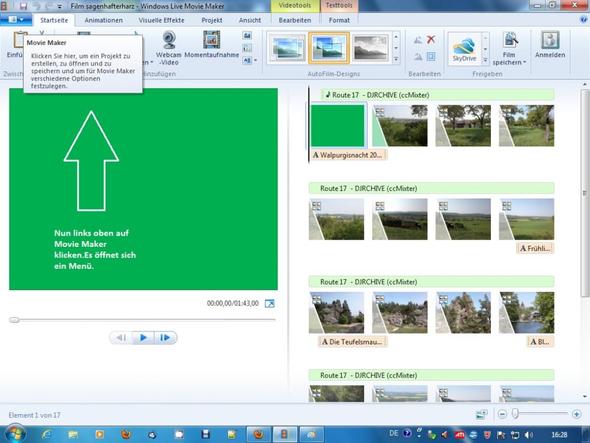Open the Visuelle Effekte tab

coord(161,20)
